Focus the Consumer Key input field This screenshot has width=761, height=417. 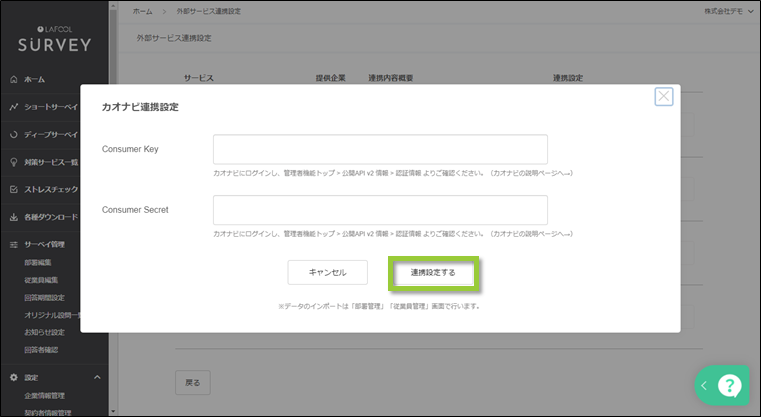pyautogui.click(x=380, y=149)
